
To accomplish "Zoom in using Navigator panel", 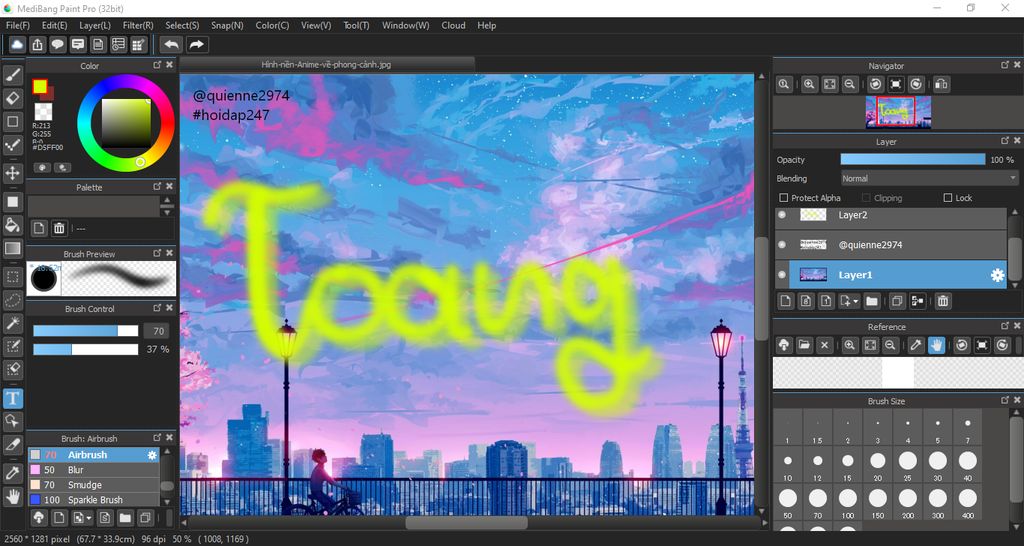I will (809, 84).
